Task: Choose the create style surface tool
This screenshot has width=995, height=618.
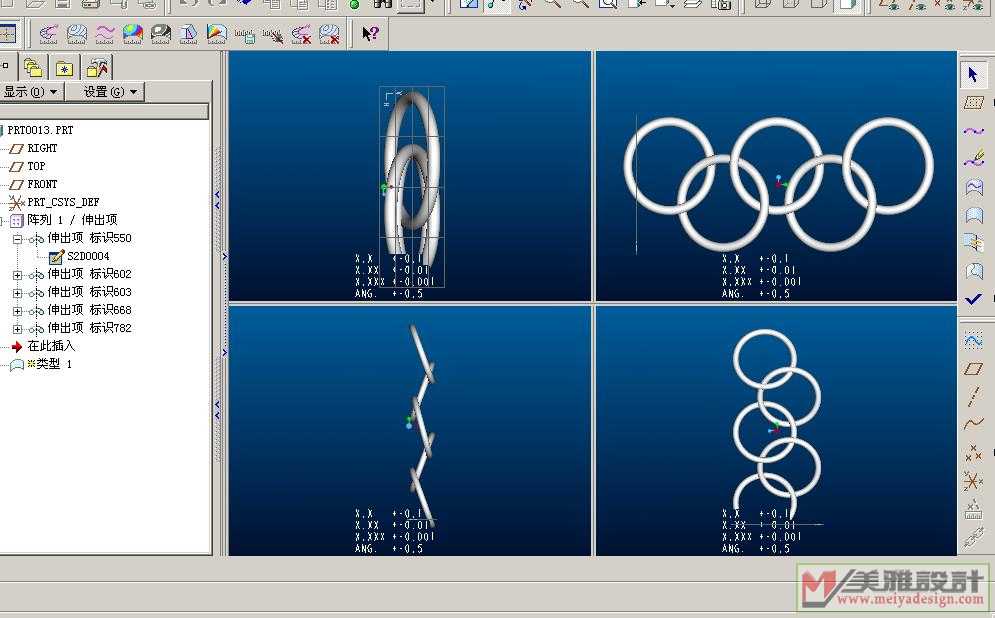Action: [x=973, y=215]
